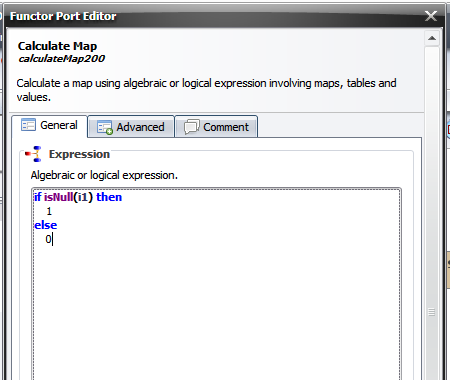Image resolution: width=450 pixels, height=380 pixels.
Task: Click the value 1 in expression
Action: (x=49, y=211)
